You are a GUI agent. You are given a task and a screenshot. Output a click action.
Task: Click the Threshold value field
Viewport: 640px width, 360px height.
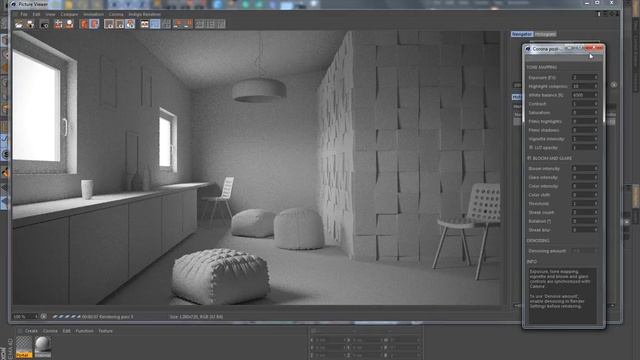click(585, 203)
